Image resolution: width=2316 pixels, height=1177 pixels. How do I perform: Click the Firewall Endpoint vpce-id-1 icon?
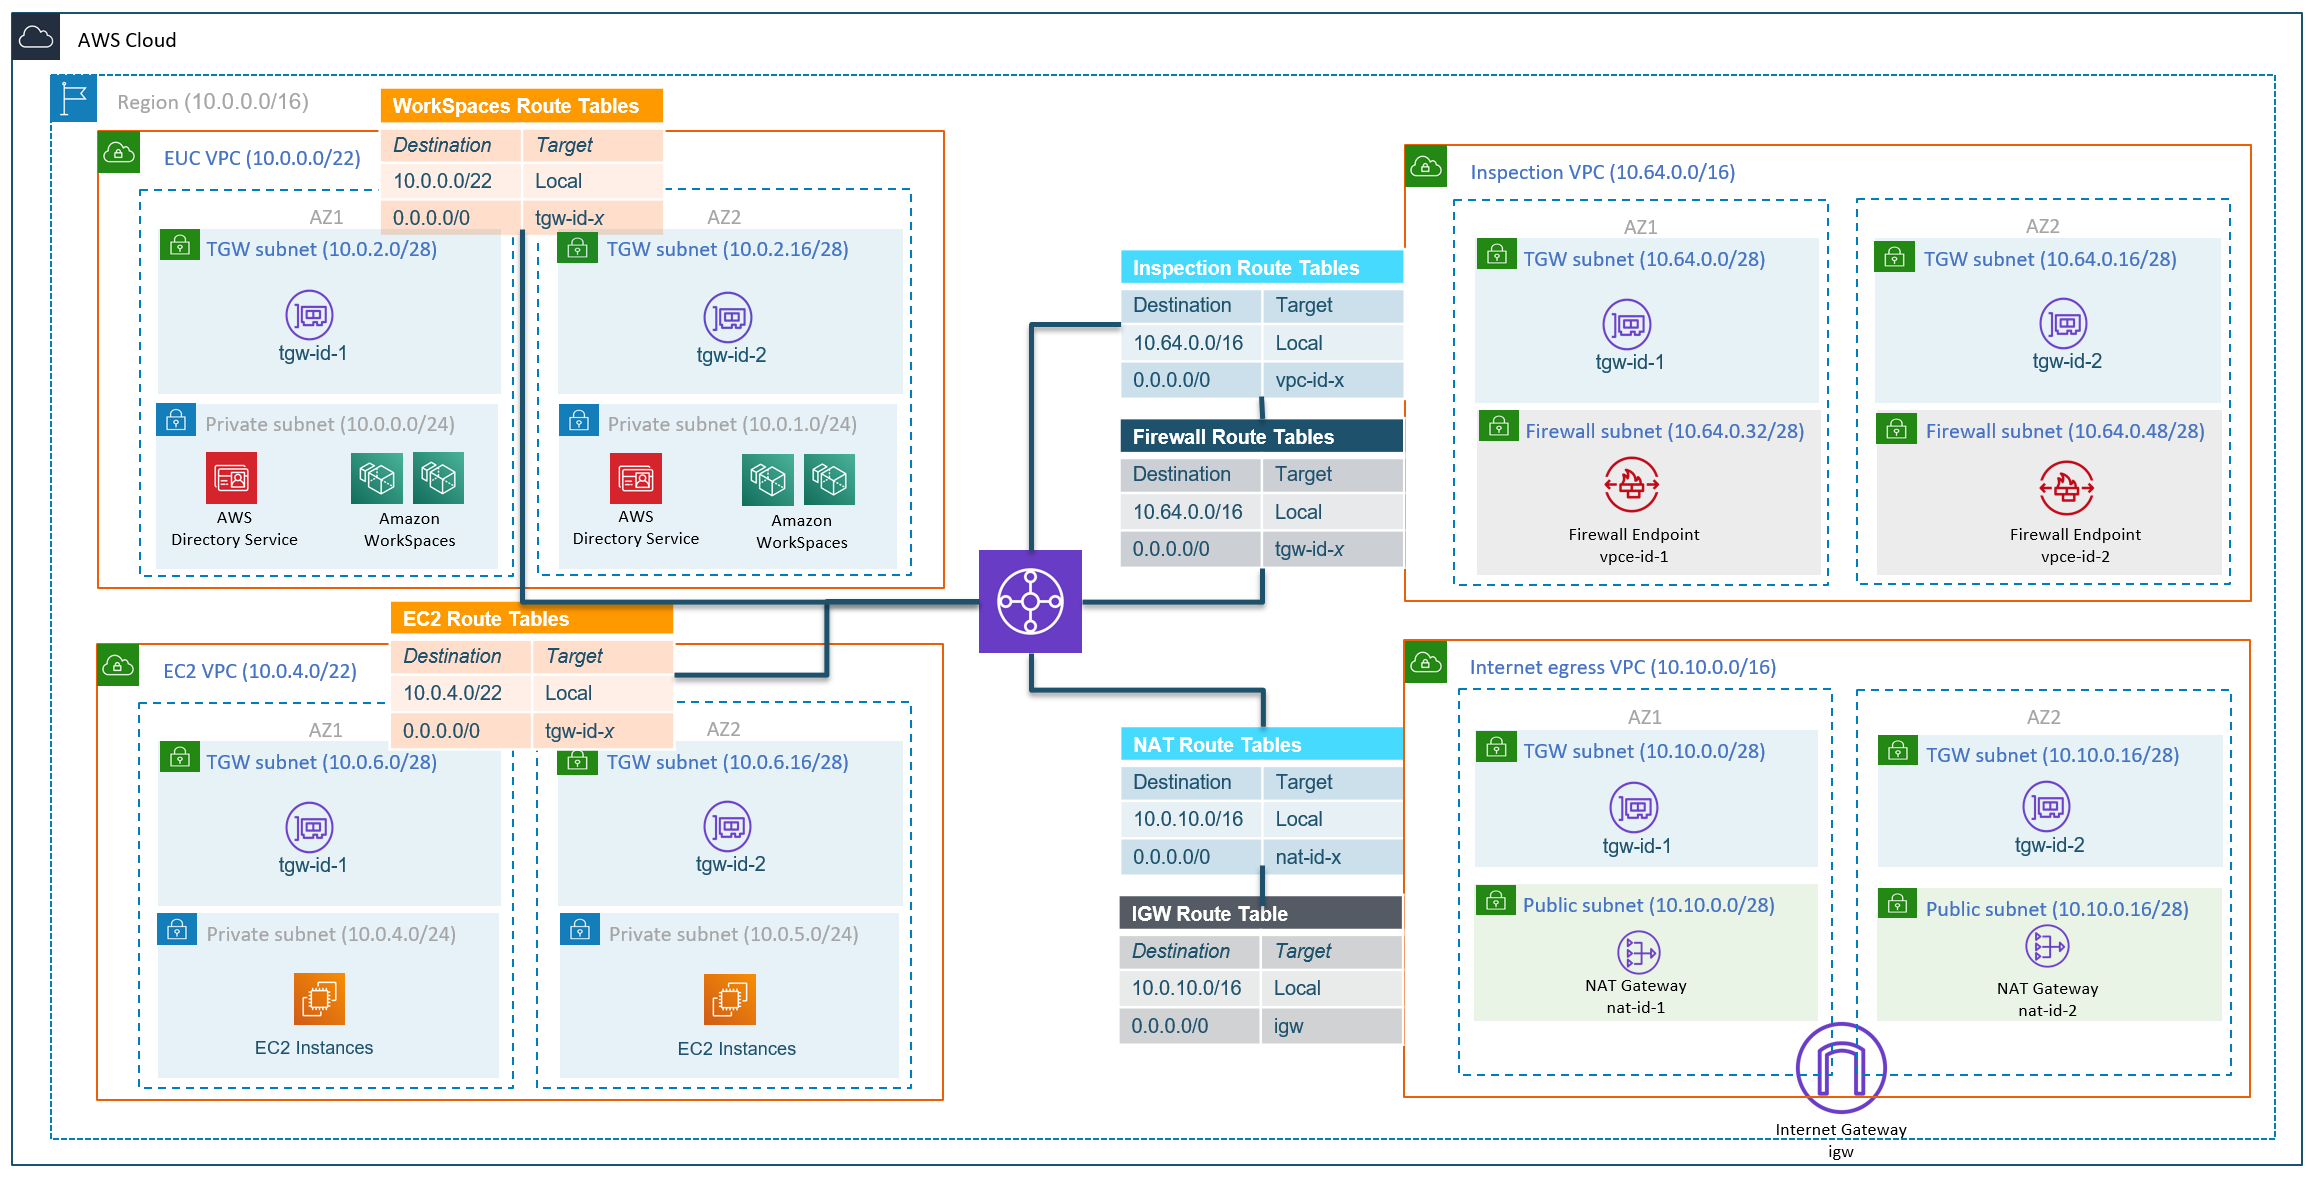click(x=1631, y=485)
